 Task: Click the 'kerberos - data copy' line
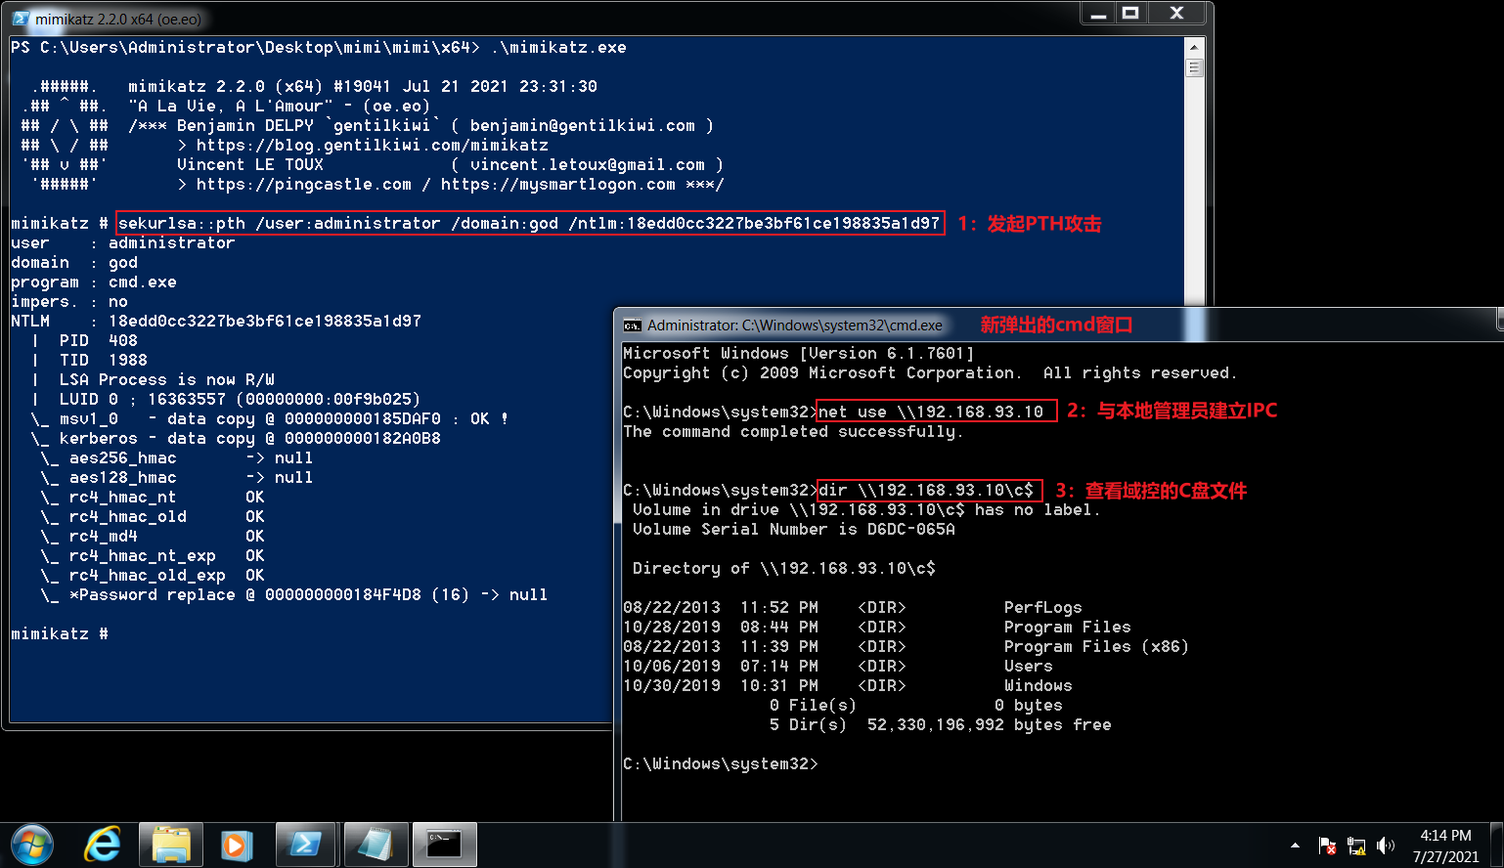(x=236, y=439)
